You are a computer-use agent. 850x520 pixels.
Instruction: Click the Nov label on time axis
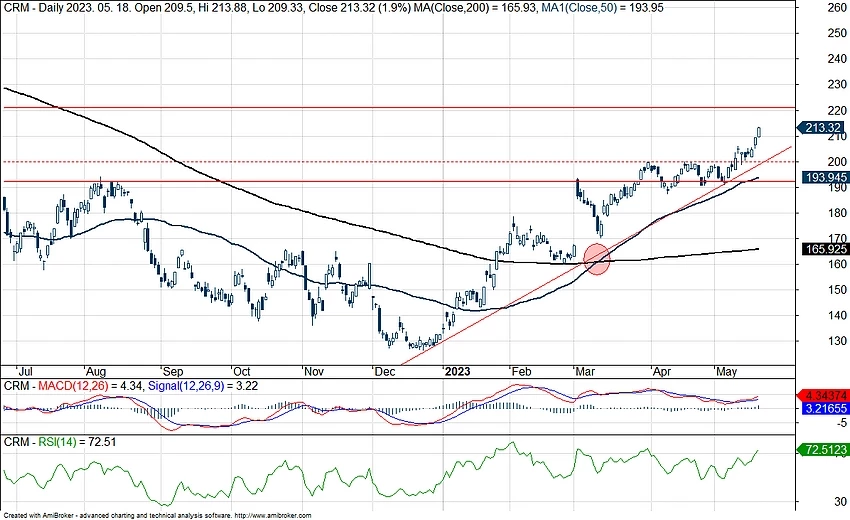(313, 372)
